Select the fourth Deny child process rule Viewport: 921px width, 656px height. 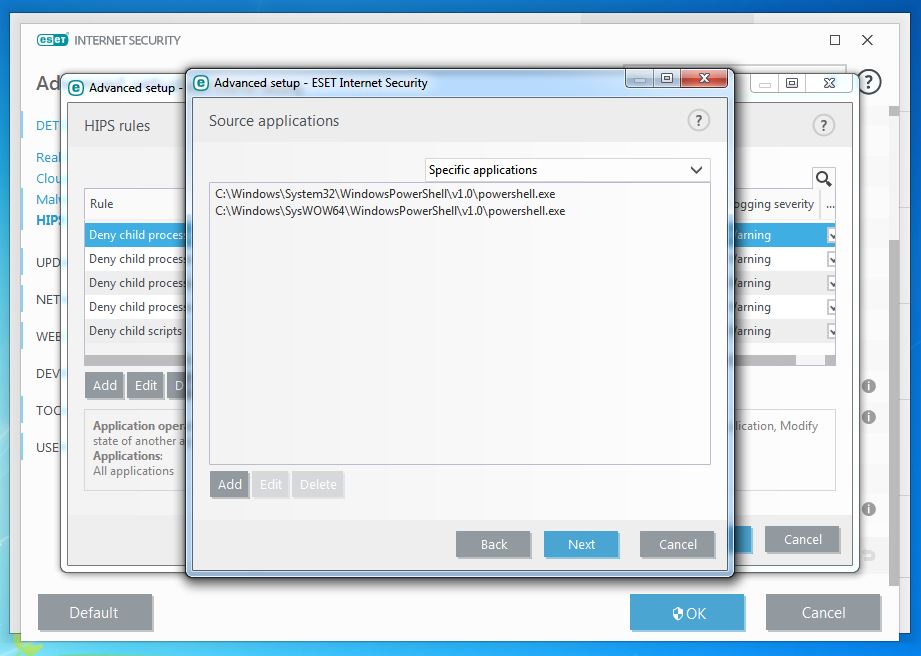136,307
